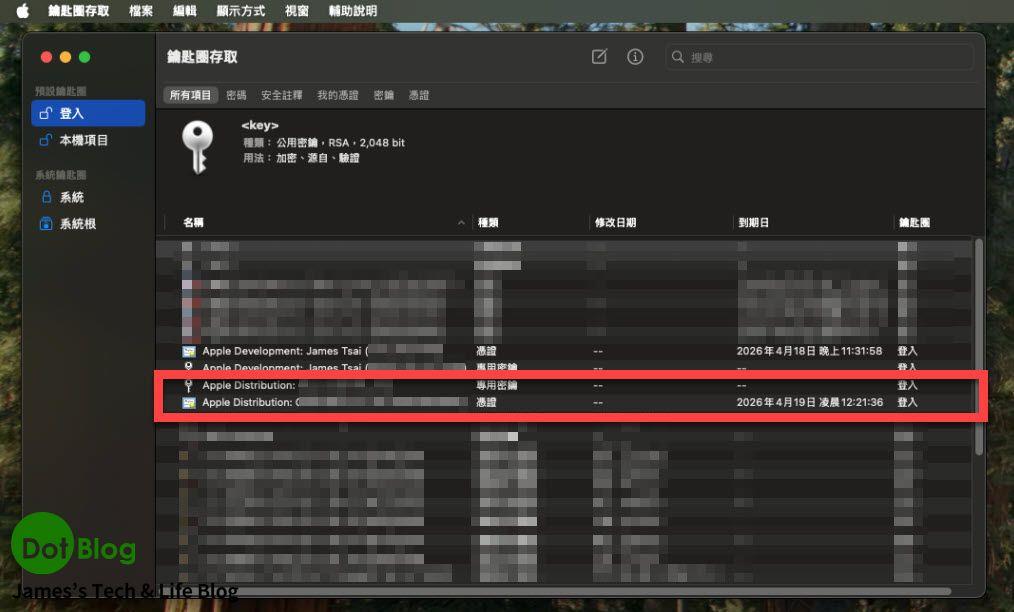Switch to the 安全註釋 tab

[282, 95]
